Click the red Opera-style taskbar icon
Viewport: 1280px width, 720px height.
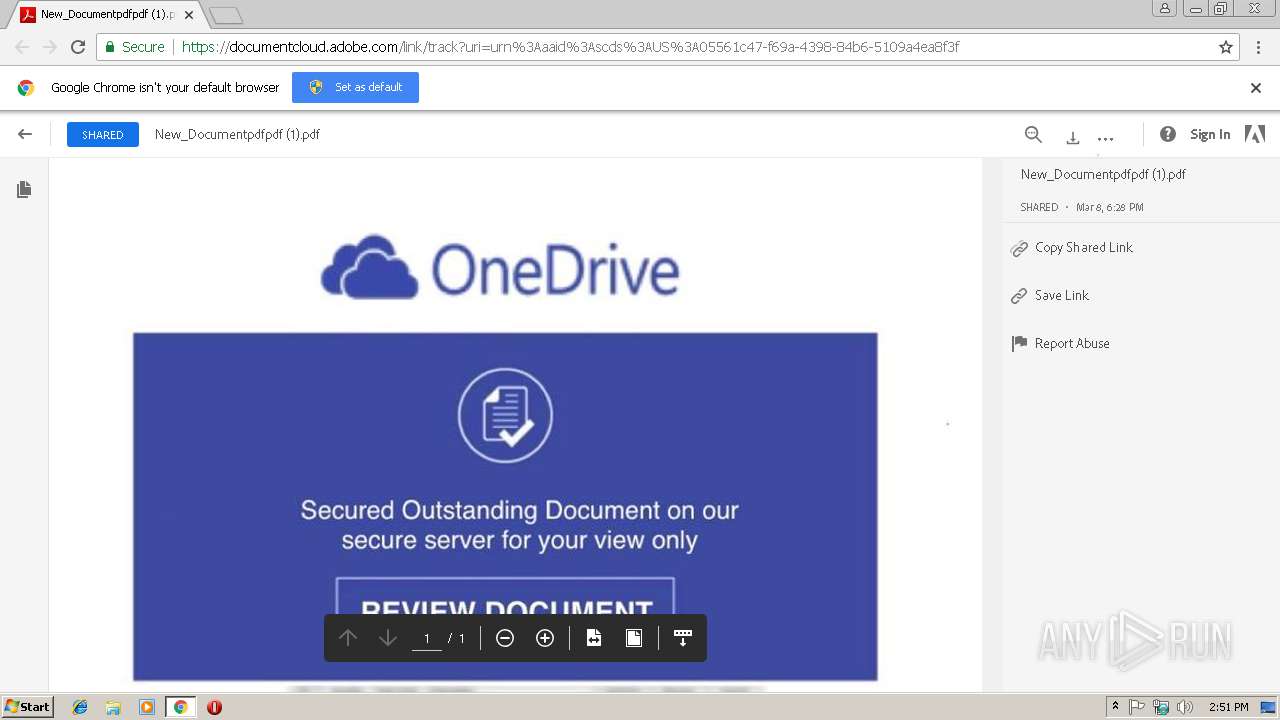pos(214,707)
